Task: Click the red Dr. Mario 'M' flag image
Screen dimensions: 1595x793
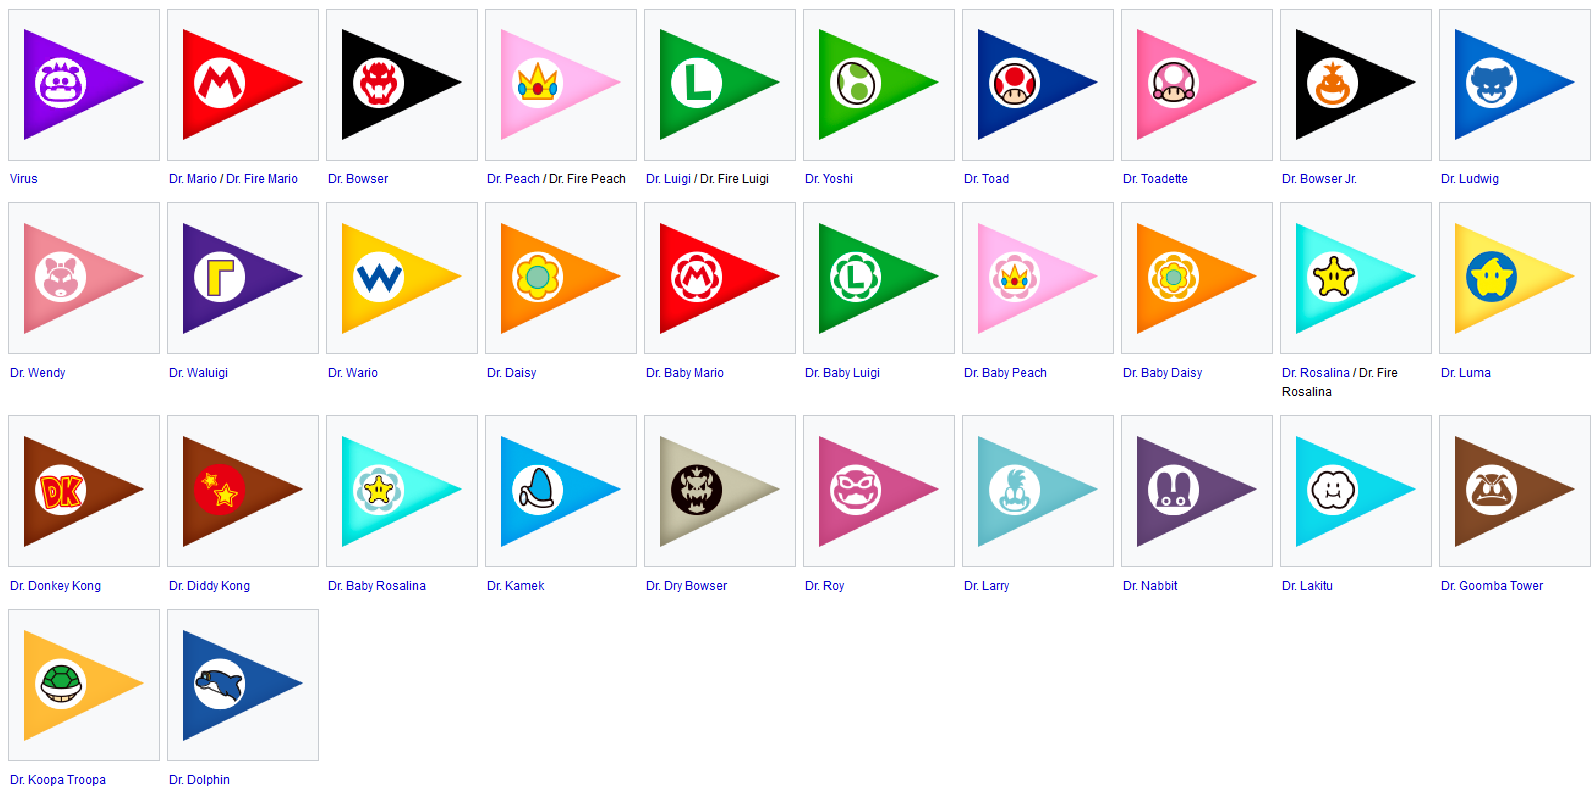Action: 243,84
